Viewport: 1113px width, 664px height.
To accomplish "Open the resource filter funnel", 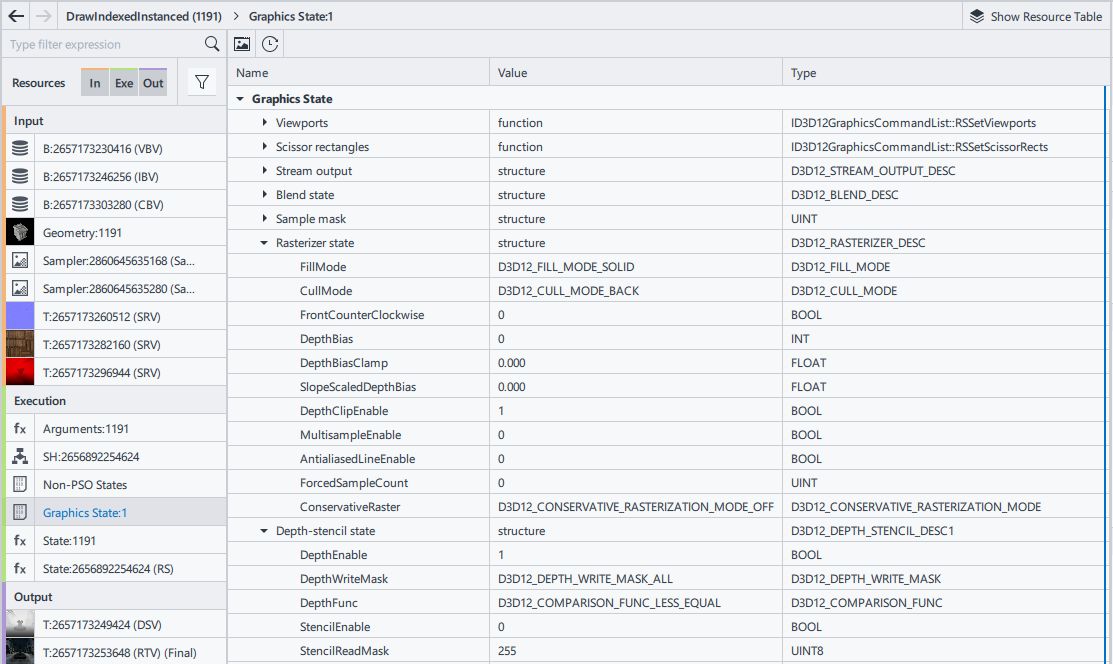I will tap(202, 83).
